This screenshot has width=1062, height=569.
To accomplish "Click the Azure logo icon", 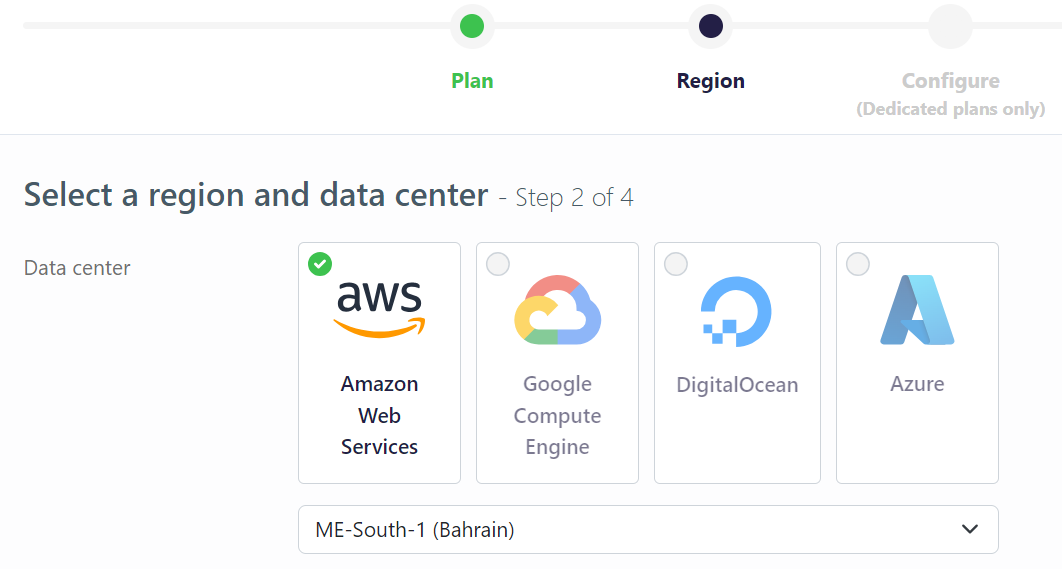I will [917, 310].
